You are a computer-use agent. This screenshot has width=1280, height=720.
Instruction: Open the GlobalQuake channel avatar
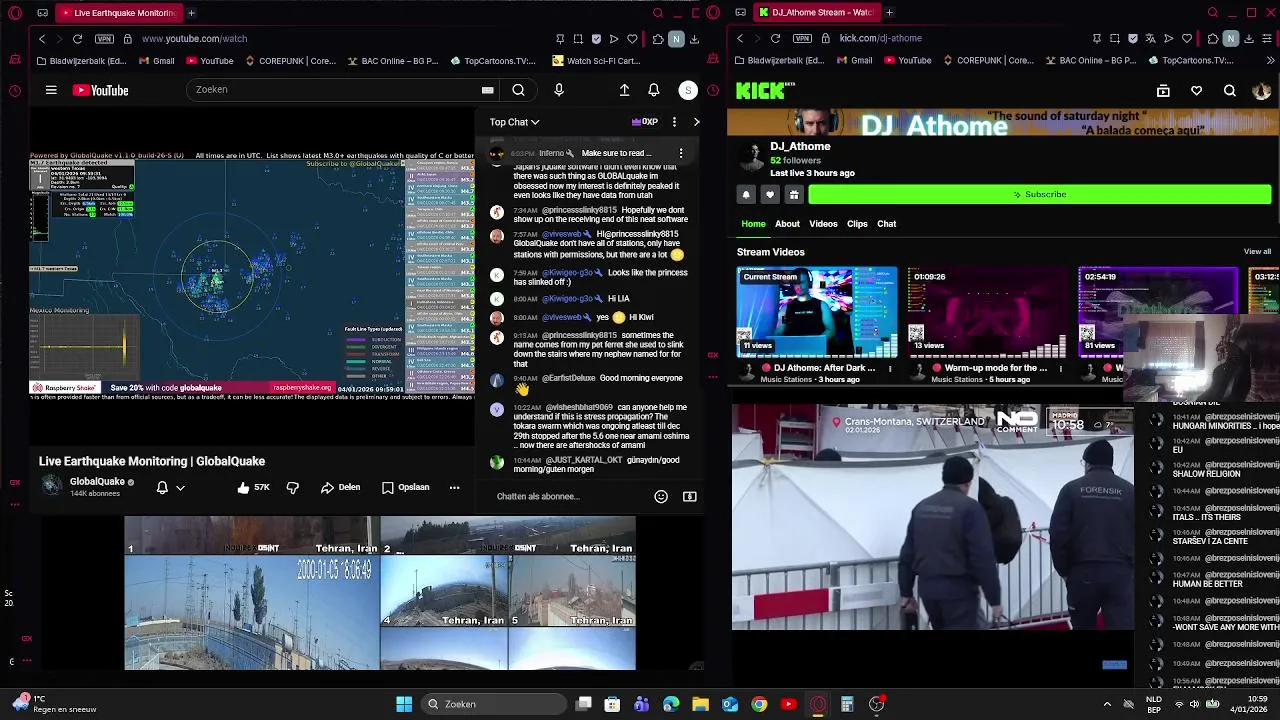[x=51, y=486]
